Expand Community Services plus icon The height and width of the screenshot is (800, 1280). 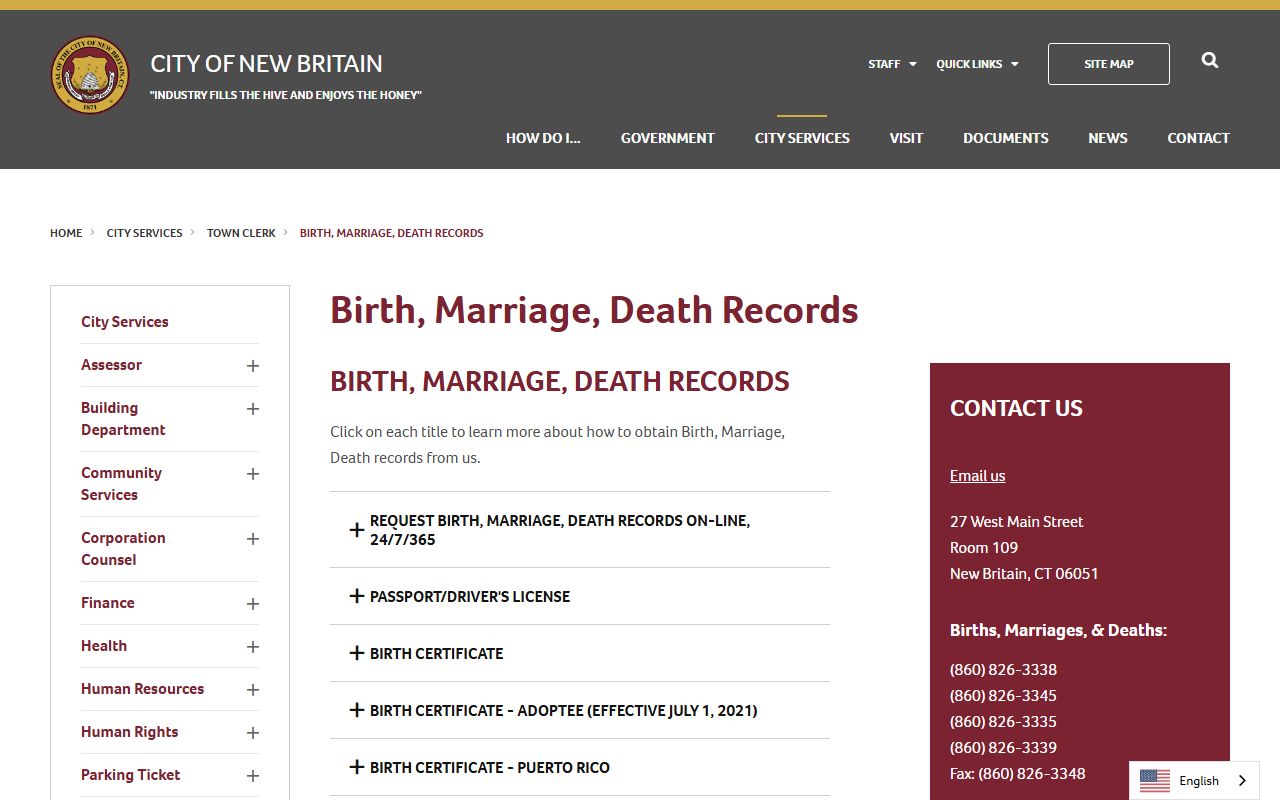tap(253, 474)
